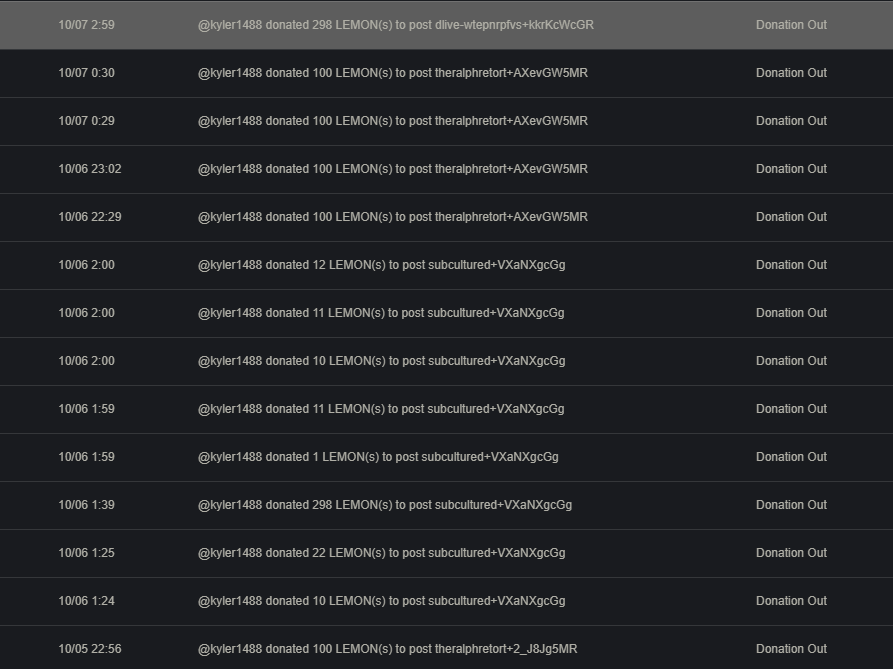Click Donation Out in the 10/06 2:00 10 LEMON row
893x669 pixels.
point(791,361)
